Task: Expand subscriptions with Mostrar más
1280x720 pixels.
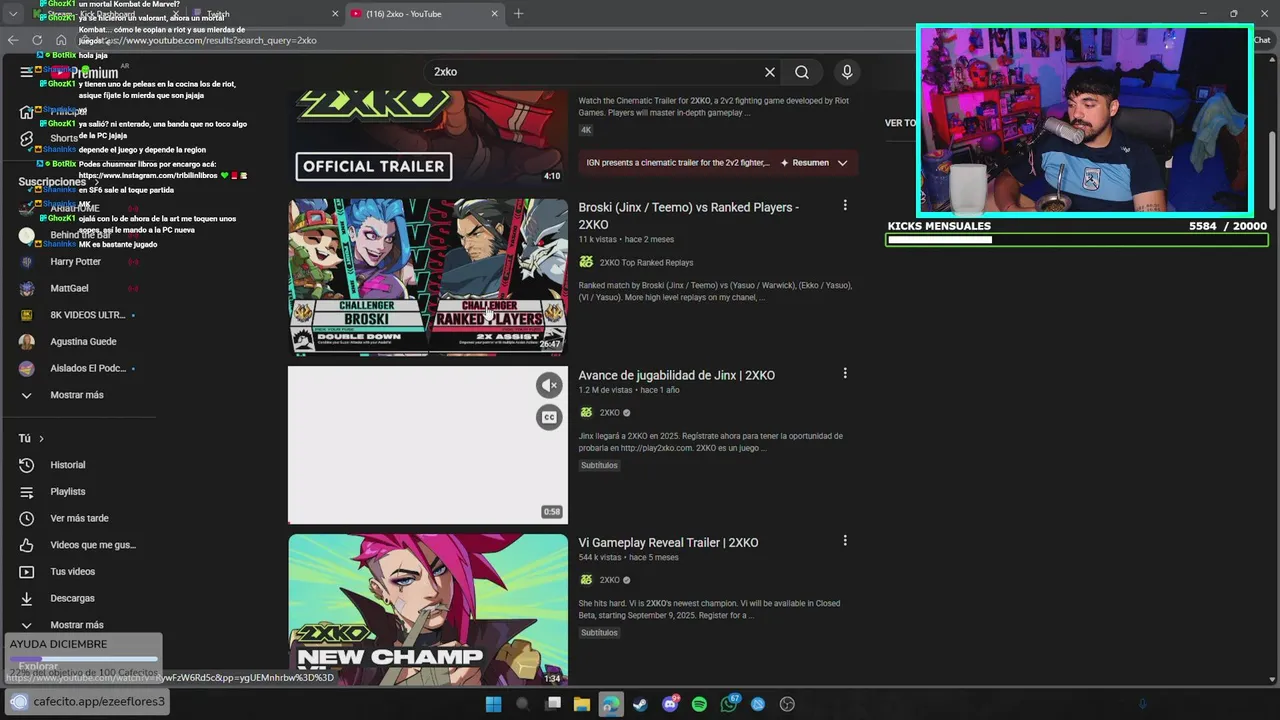Action: 78,395
